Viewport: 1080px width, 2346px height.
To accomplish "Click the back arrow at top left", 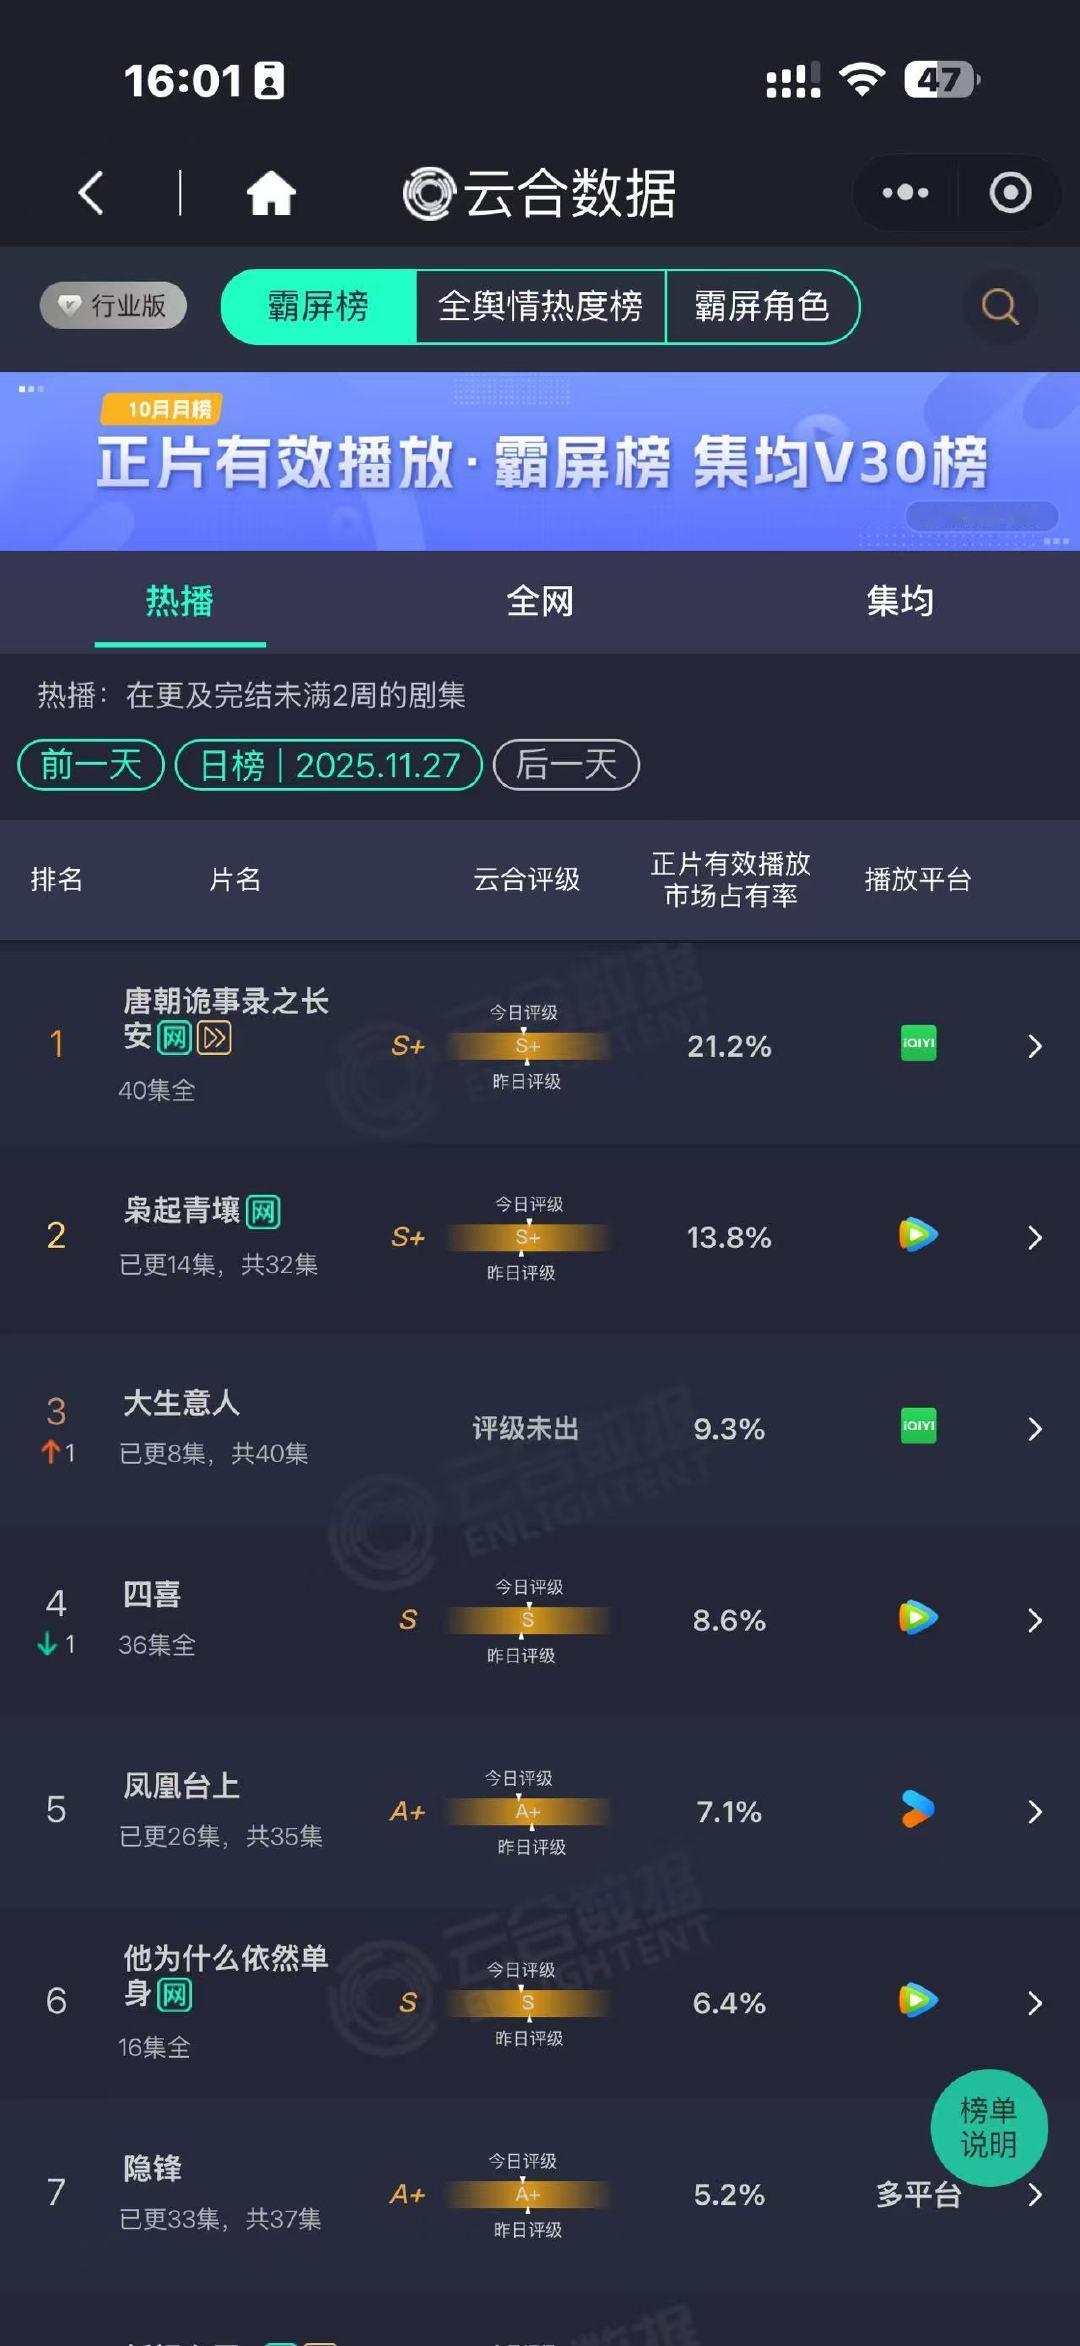I will pos(92,193).
